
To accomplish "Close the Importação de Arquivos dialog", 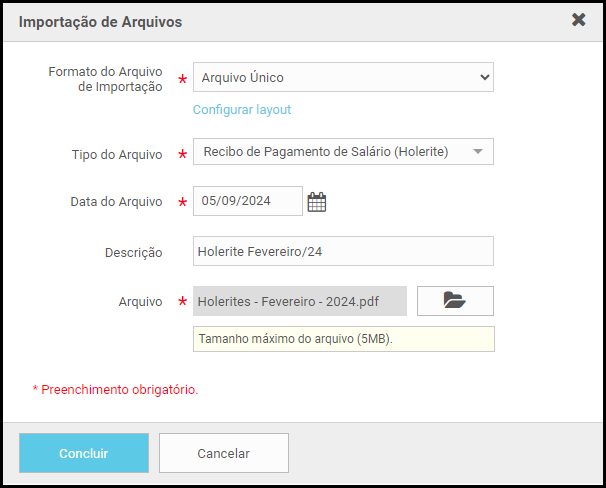I will (578, 20).
